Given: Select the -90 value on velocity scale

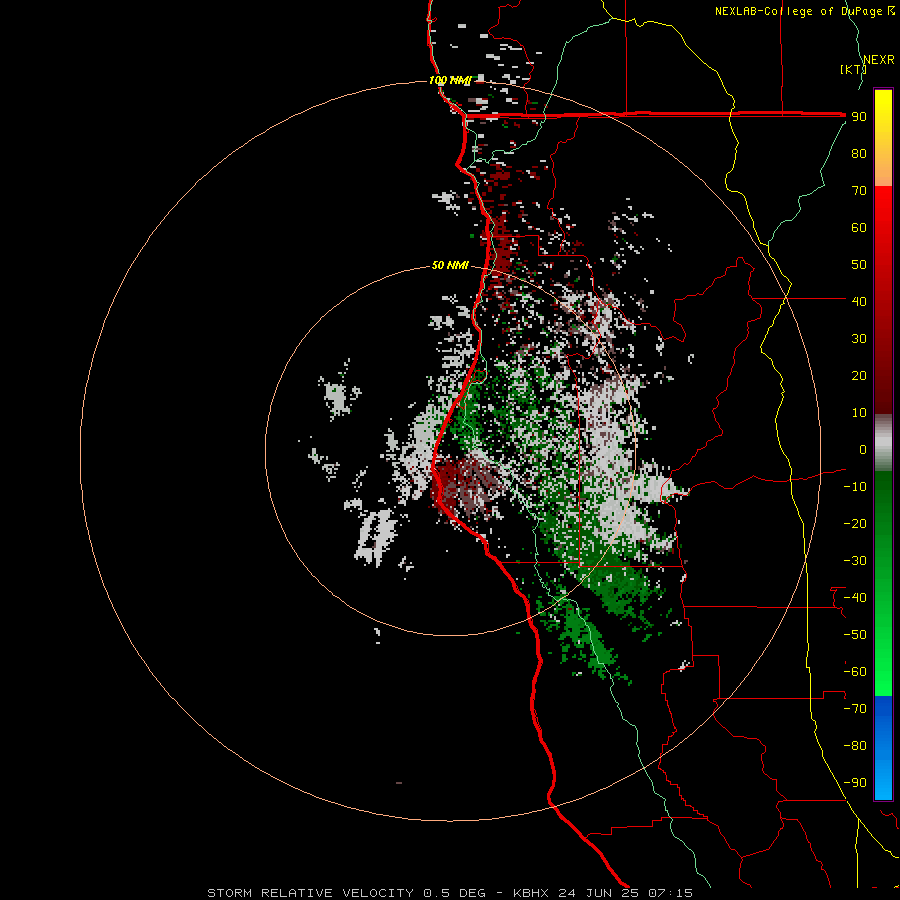Looking at the screenshot, I should pos(855,782).
